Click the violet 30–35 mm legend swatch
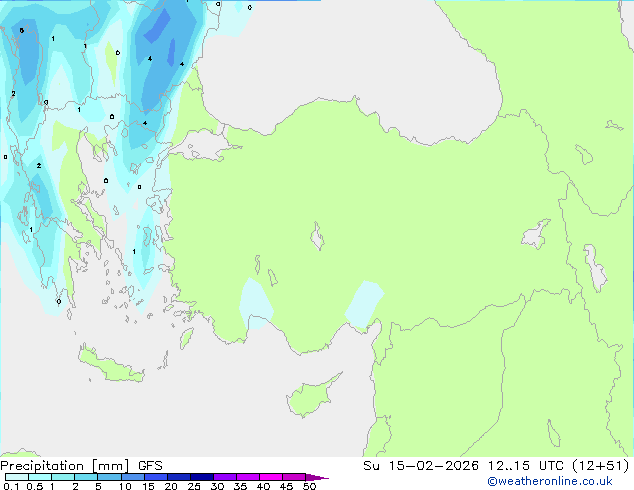The height and width of the screenshot is (490, 634). coord(224,477)
